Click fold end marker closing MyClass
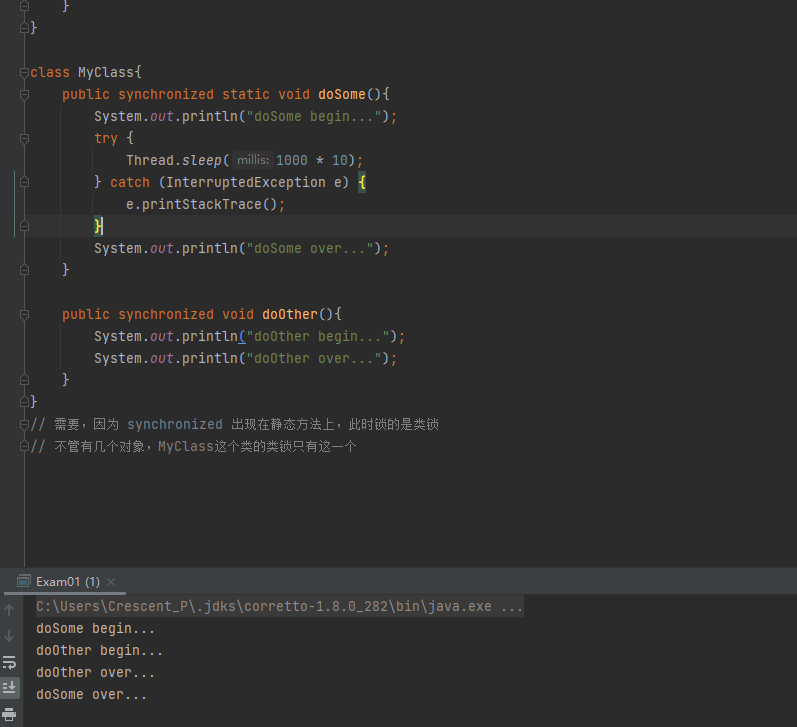This screenshot has width=797, height=727. click(x=24, y=402)
